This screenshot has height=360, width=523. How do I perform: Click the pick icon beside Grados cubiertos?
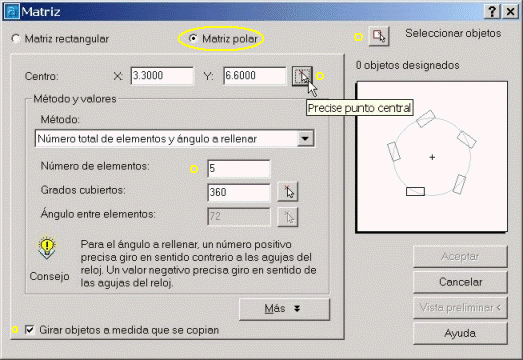pos(288,192)
